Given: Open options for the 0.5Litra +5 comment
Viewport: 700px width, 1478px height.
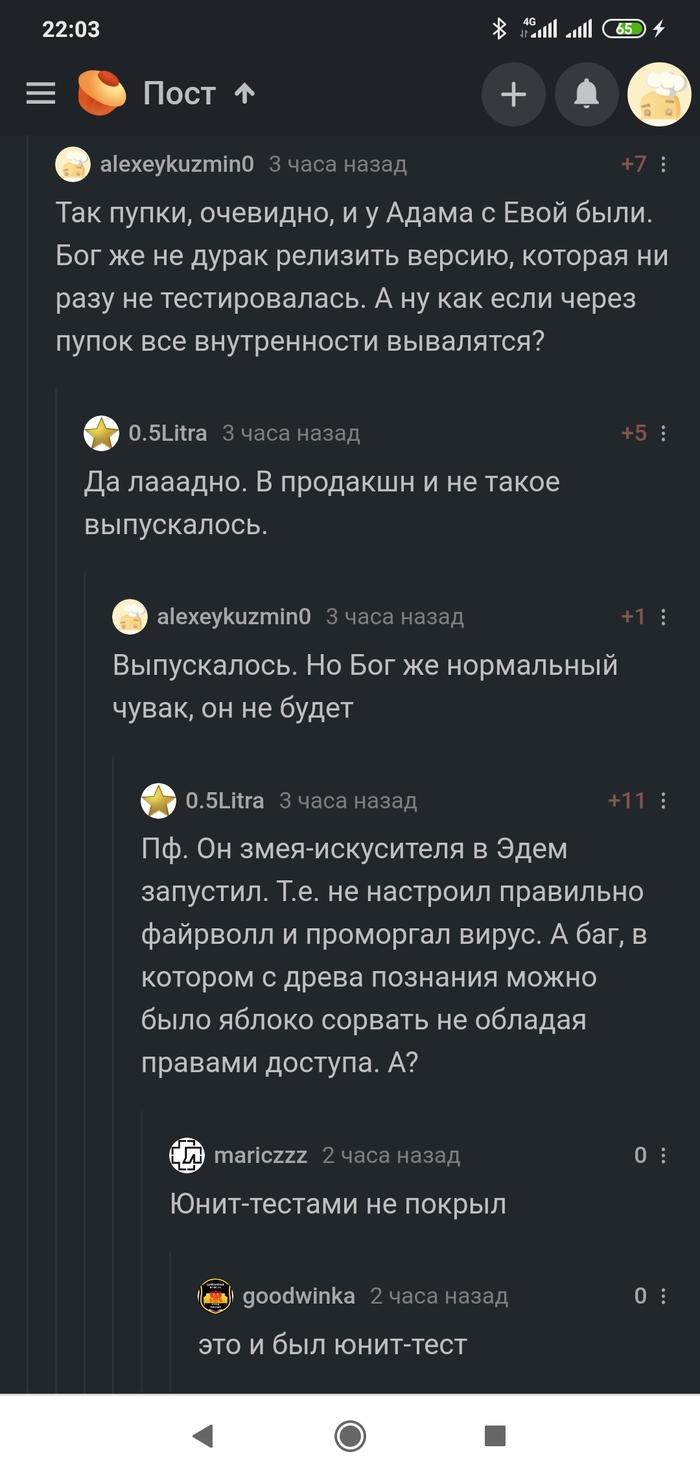Looking at the screenshot, I should coord(664,434).
